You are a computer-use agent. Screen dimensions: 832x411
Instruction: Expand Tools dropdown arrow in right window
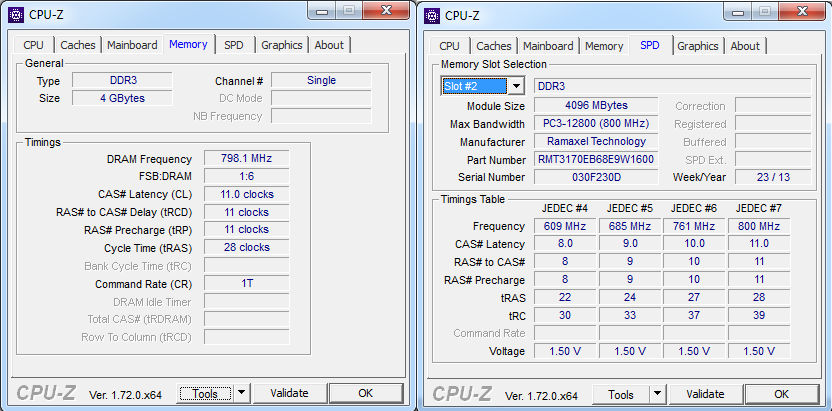click(657, 395)
